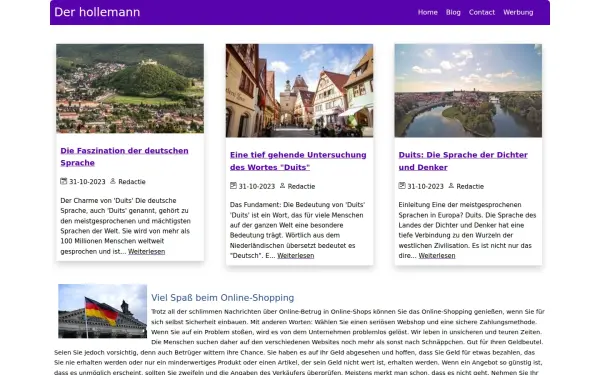Click the heading Viel Spaß beim Online-Shopping
Screen dimensions: 600x375
223,298
